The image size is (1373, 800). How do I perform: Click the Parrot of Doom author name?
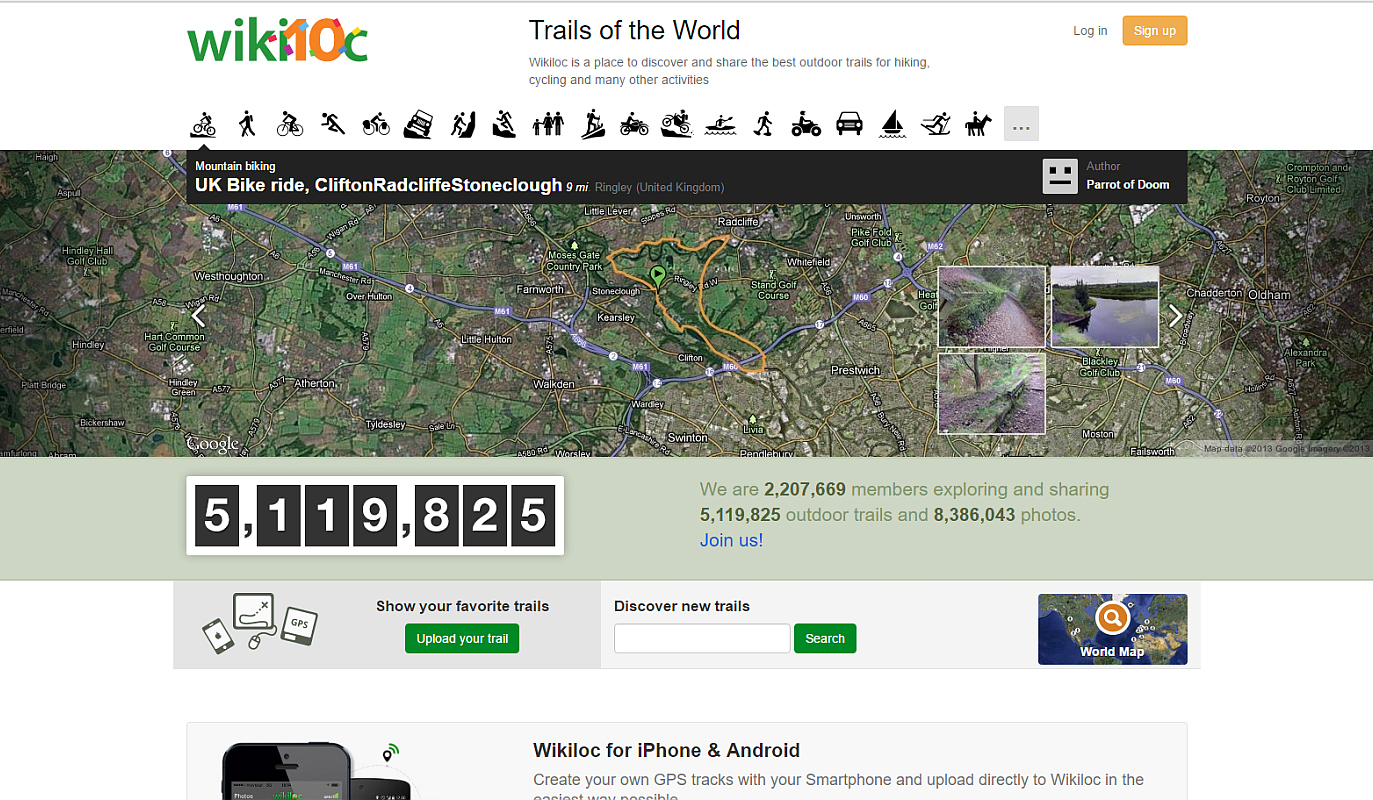tap(1128, 184)
